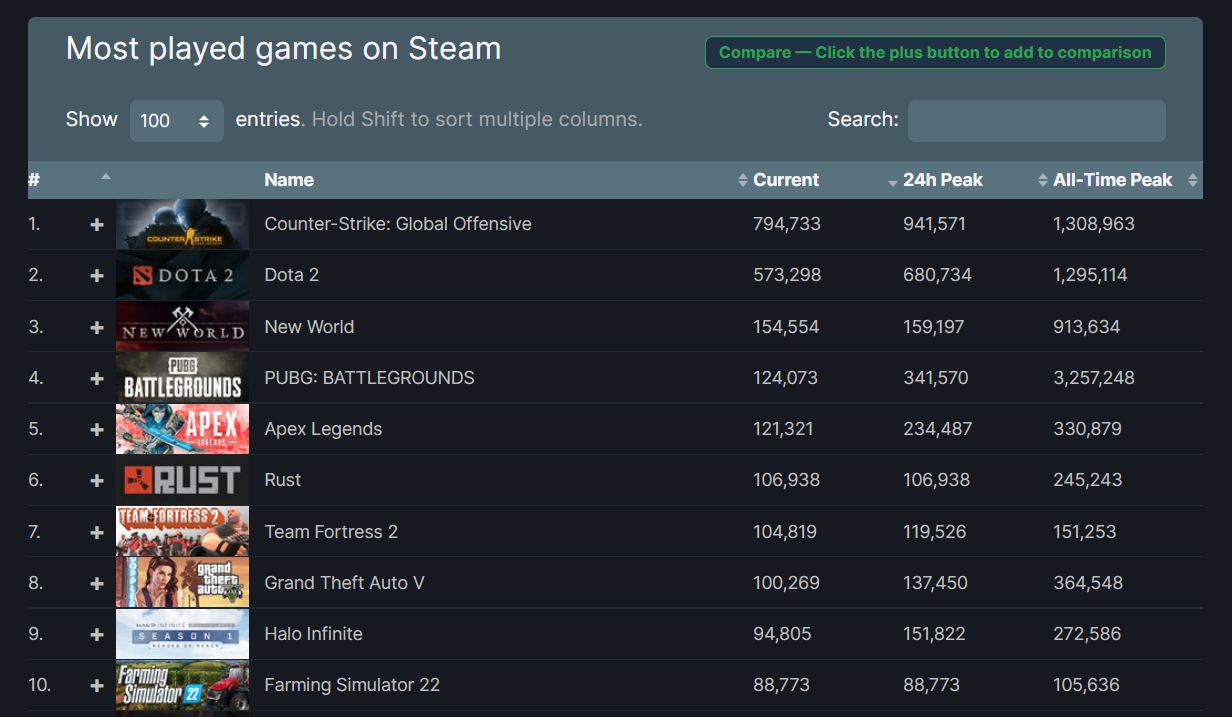The width and height of the screenshot is (1232, 717).
Task: Click the 24h peak value 941,571
Action: pyautogui.click(x=935, y=224)
